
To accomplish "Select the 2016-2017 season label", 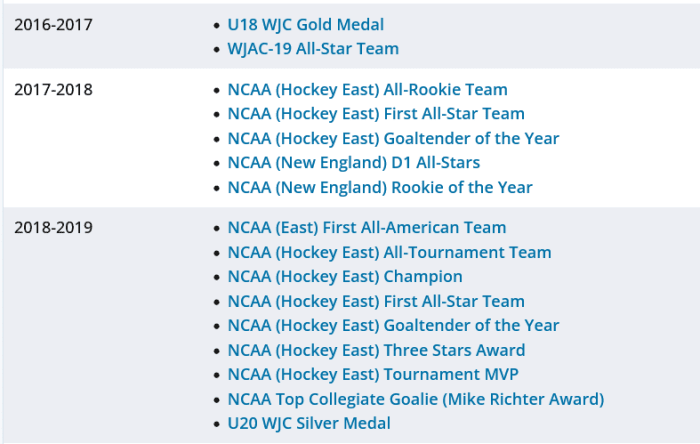I will click(54, 25).
